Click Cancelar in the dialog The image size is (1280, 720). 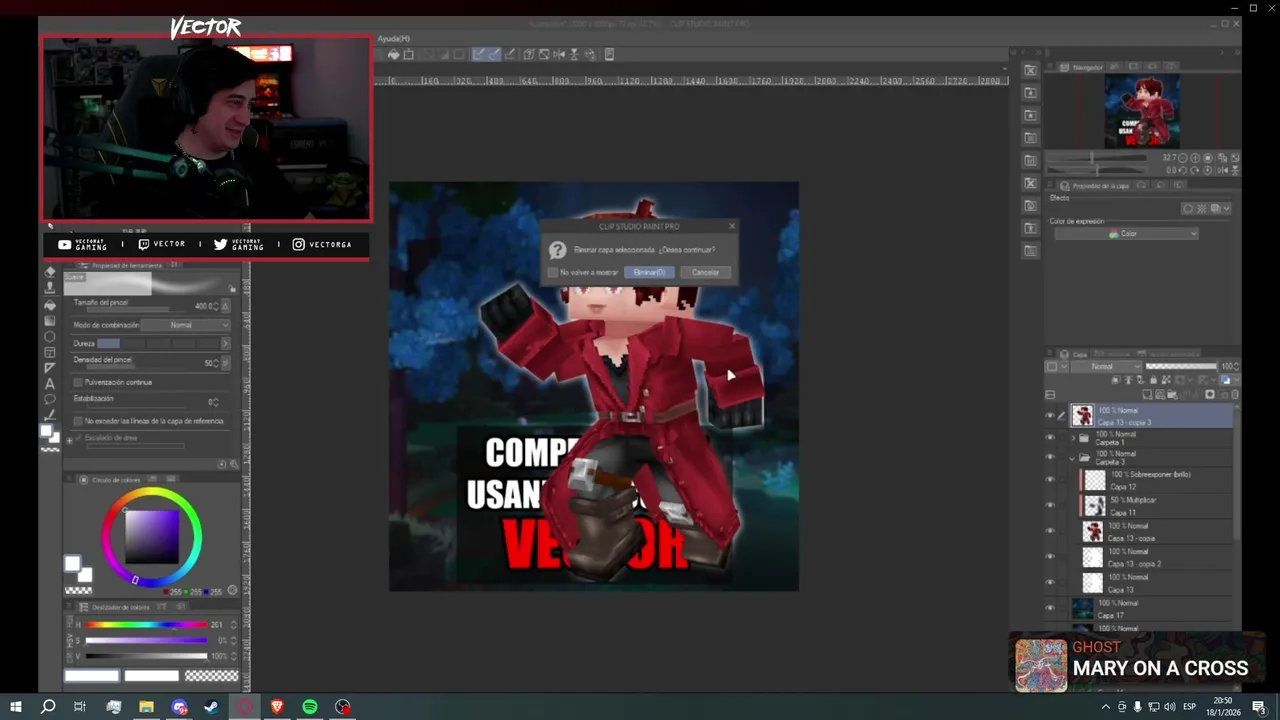[705, 272]
